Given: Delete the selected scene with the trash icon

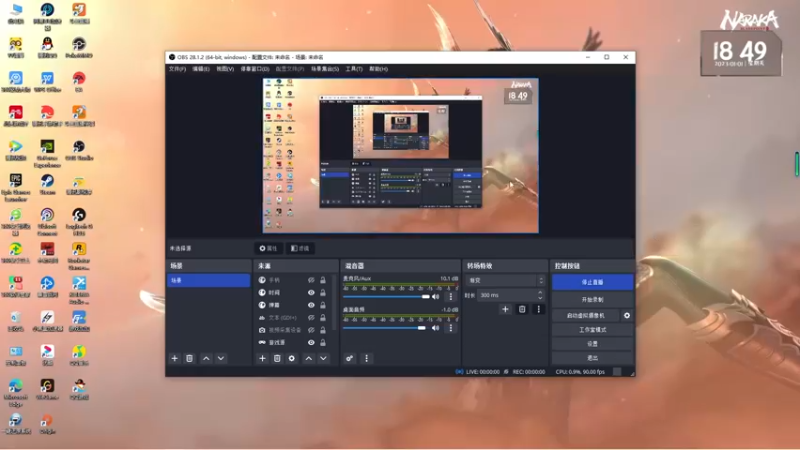Looking at the screenshot, I should click(189, 358).
